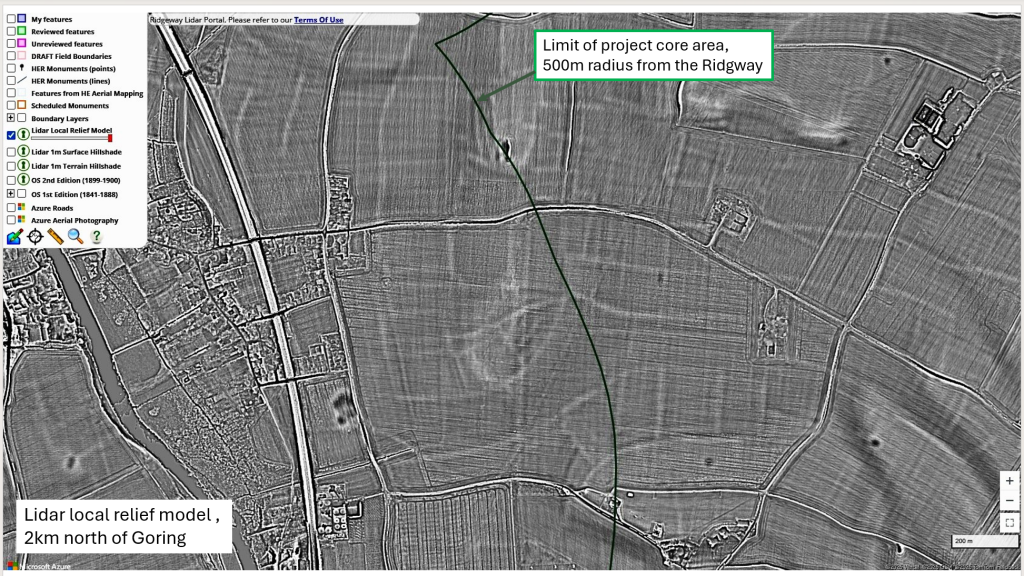Enable the Scheduled Monuments layer
The height and width of the screenshot is (576, 1024).
click(x=11, y=105)
